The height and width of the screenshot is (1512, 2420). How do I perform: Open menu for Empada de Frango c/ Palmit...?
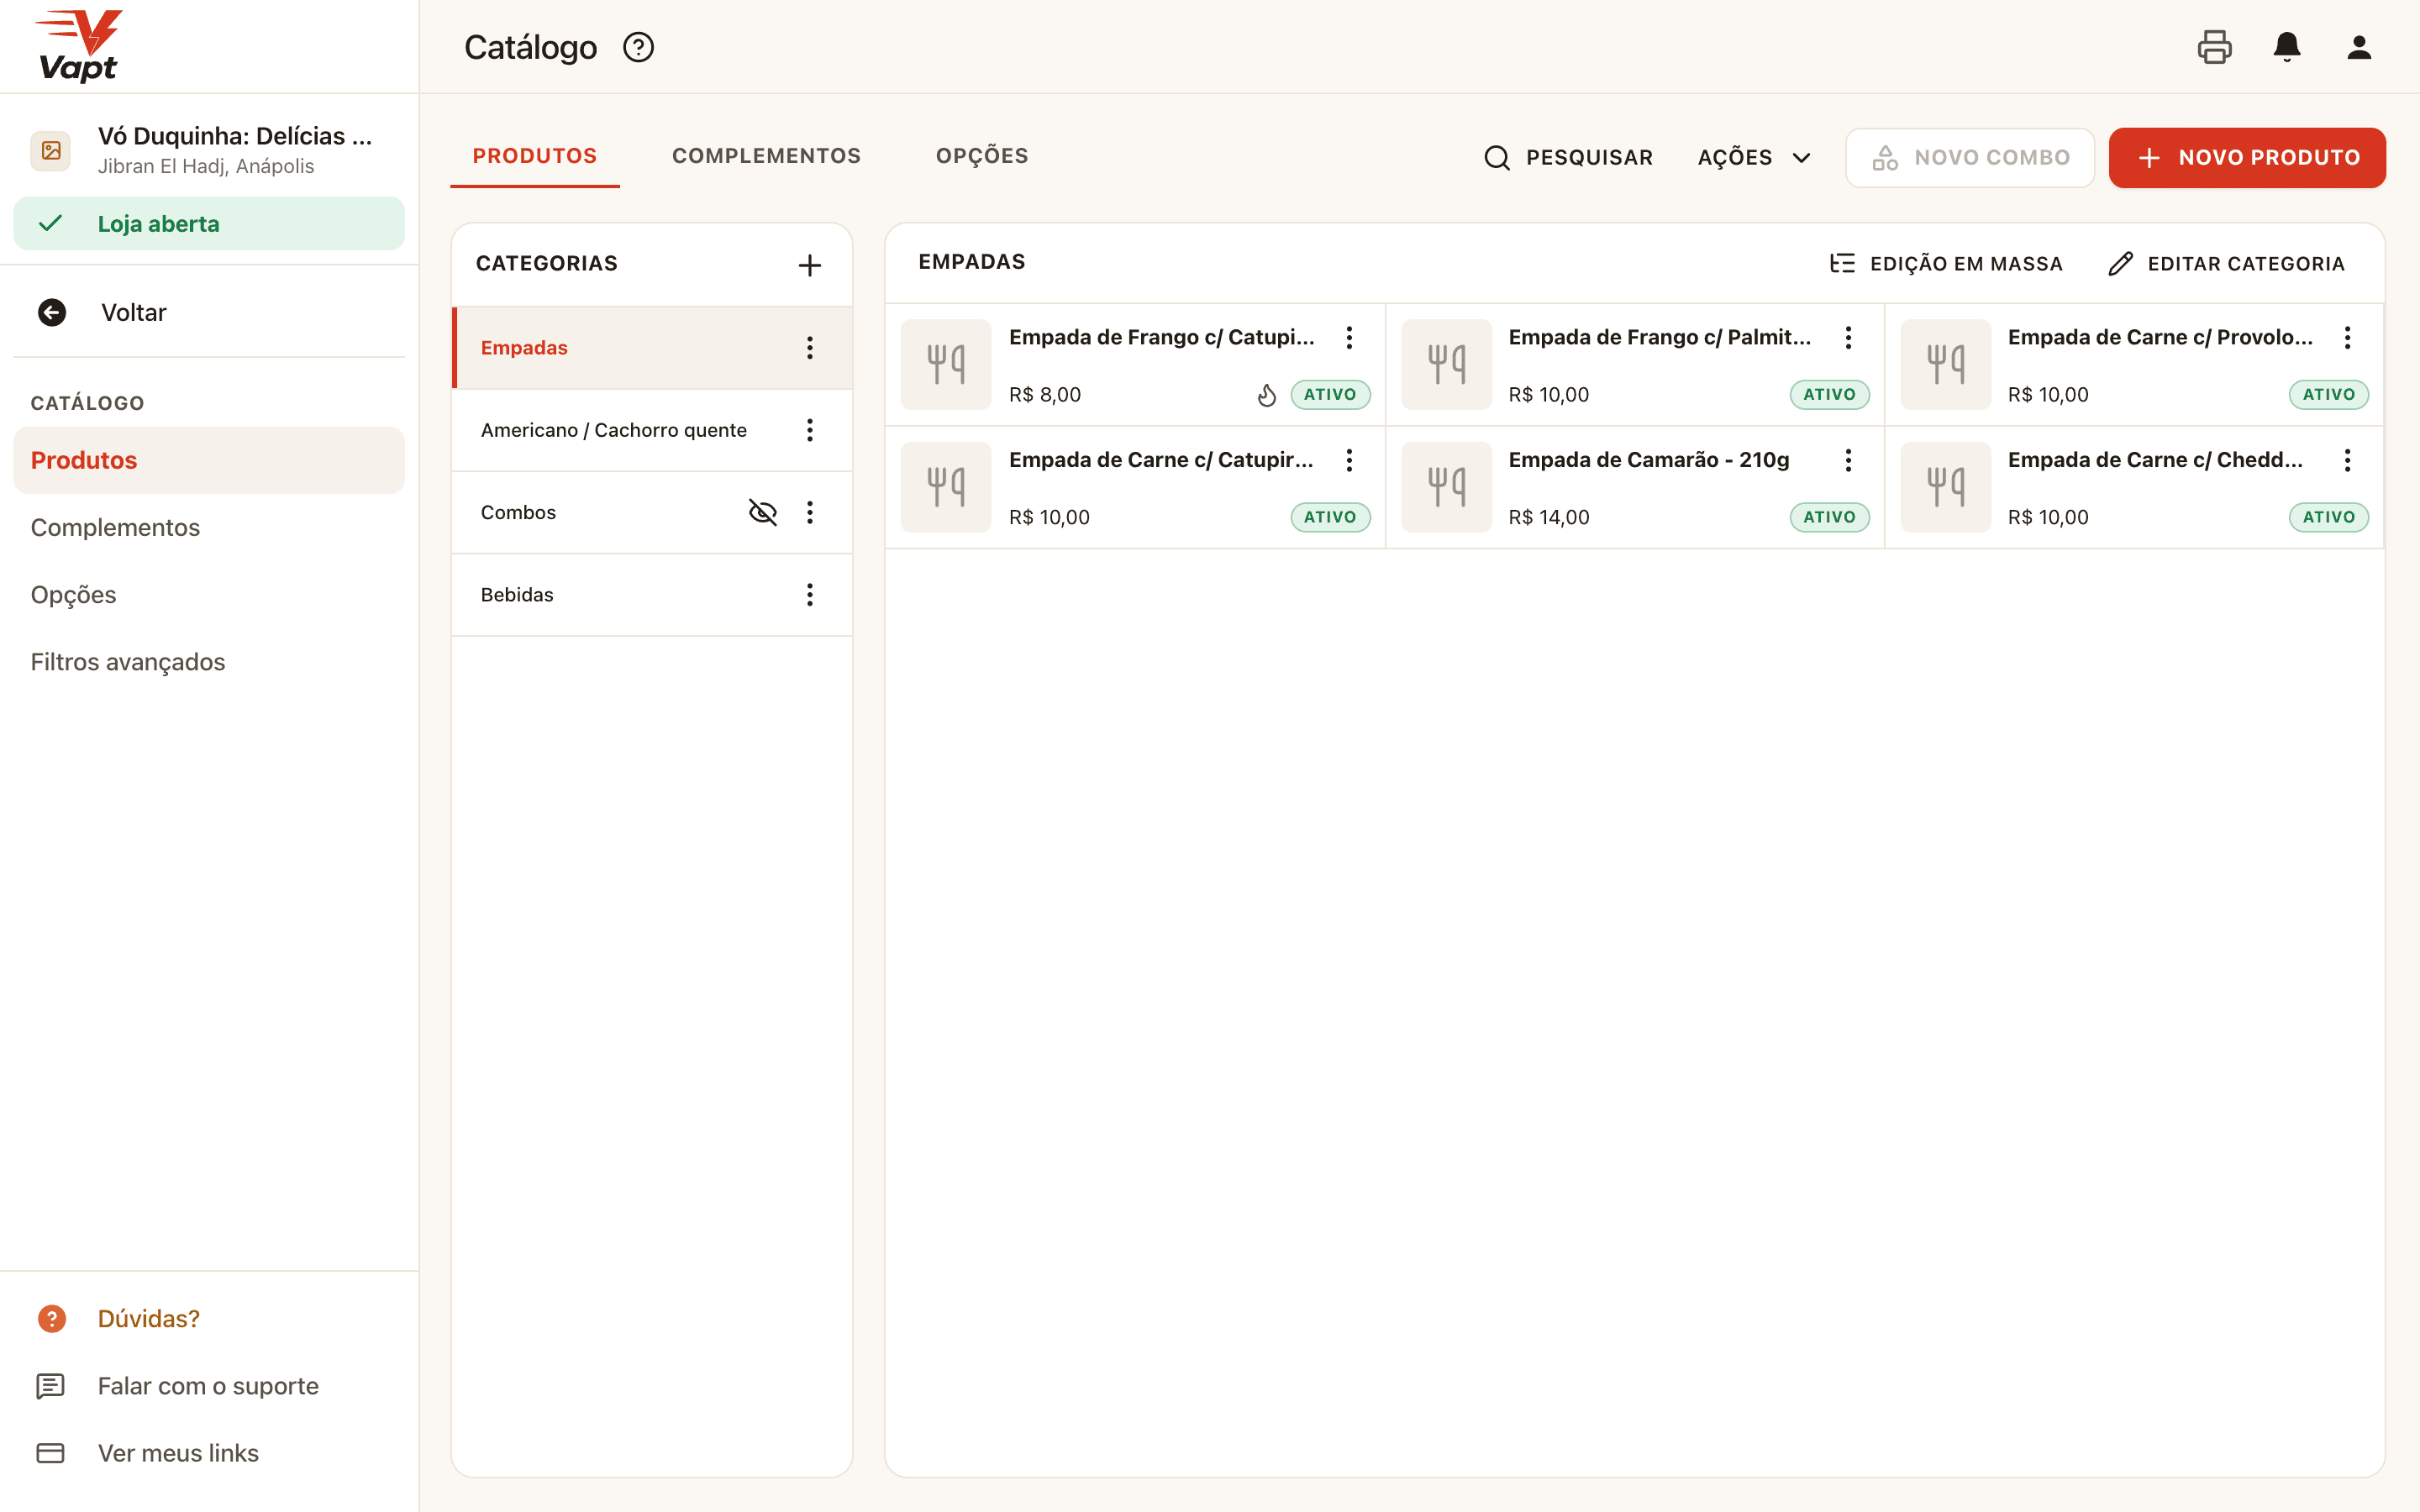(1848, 338)
